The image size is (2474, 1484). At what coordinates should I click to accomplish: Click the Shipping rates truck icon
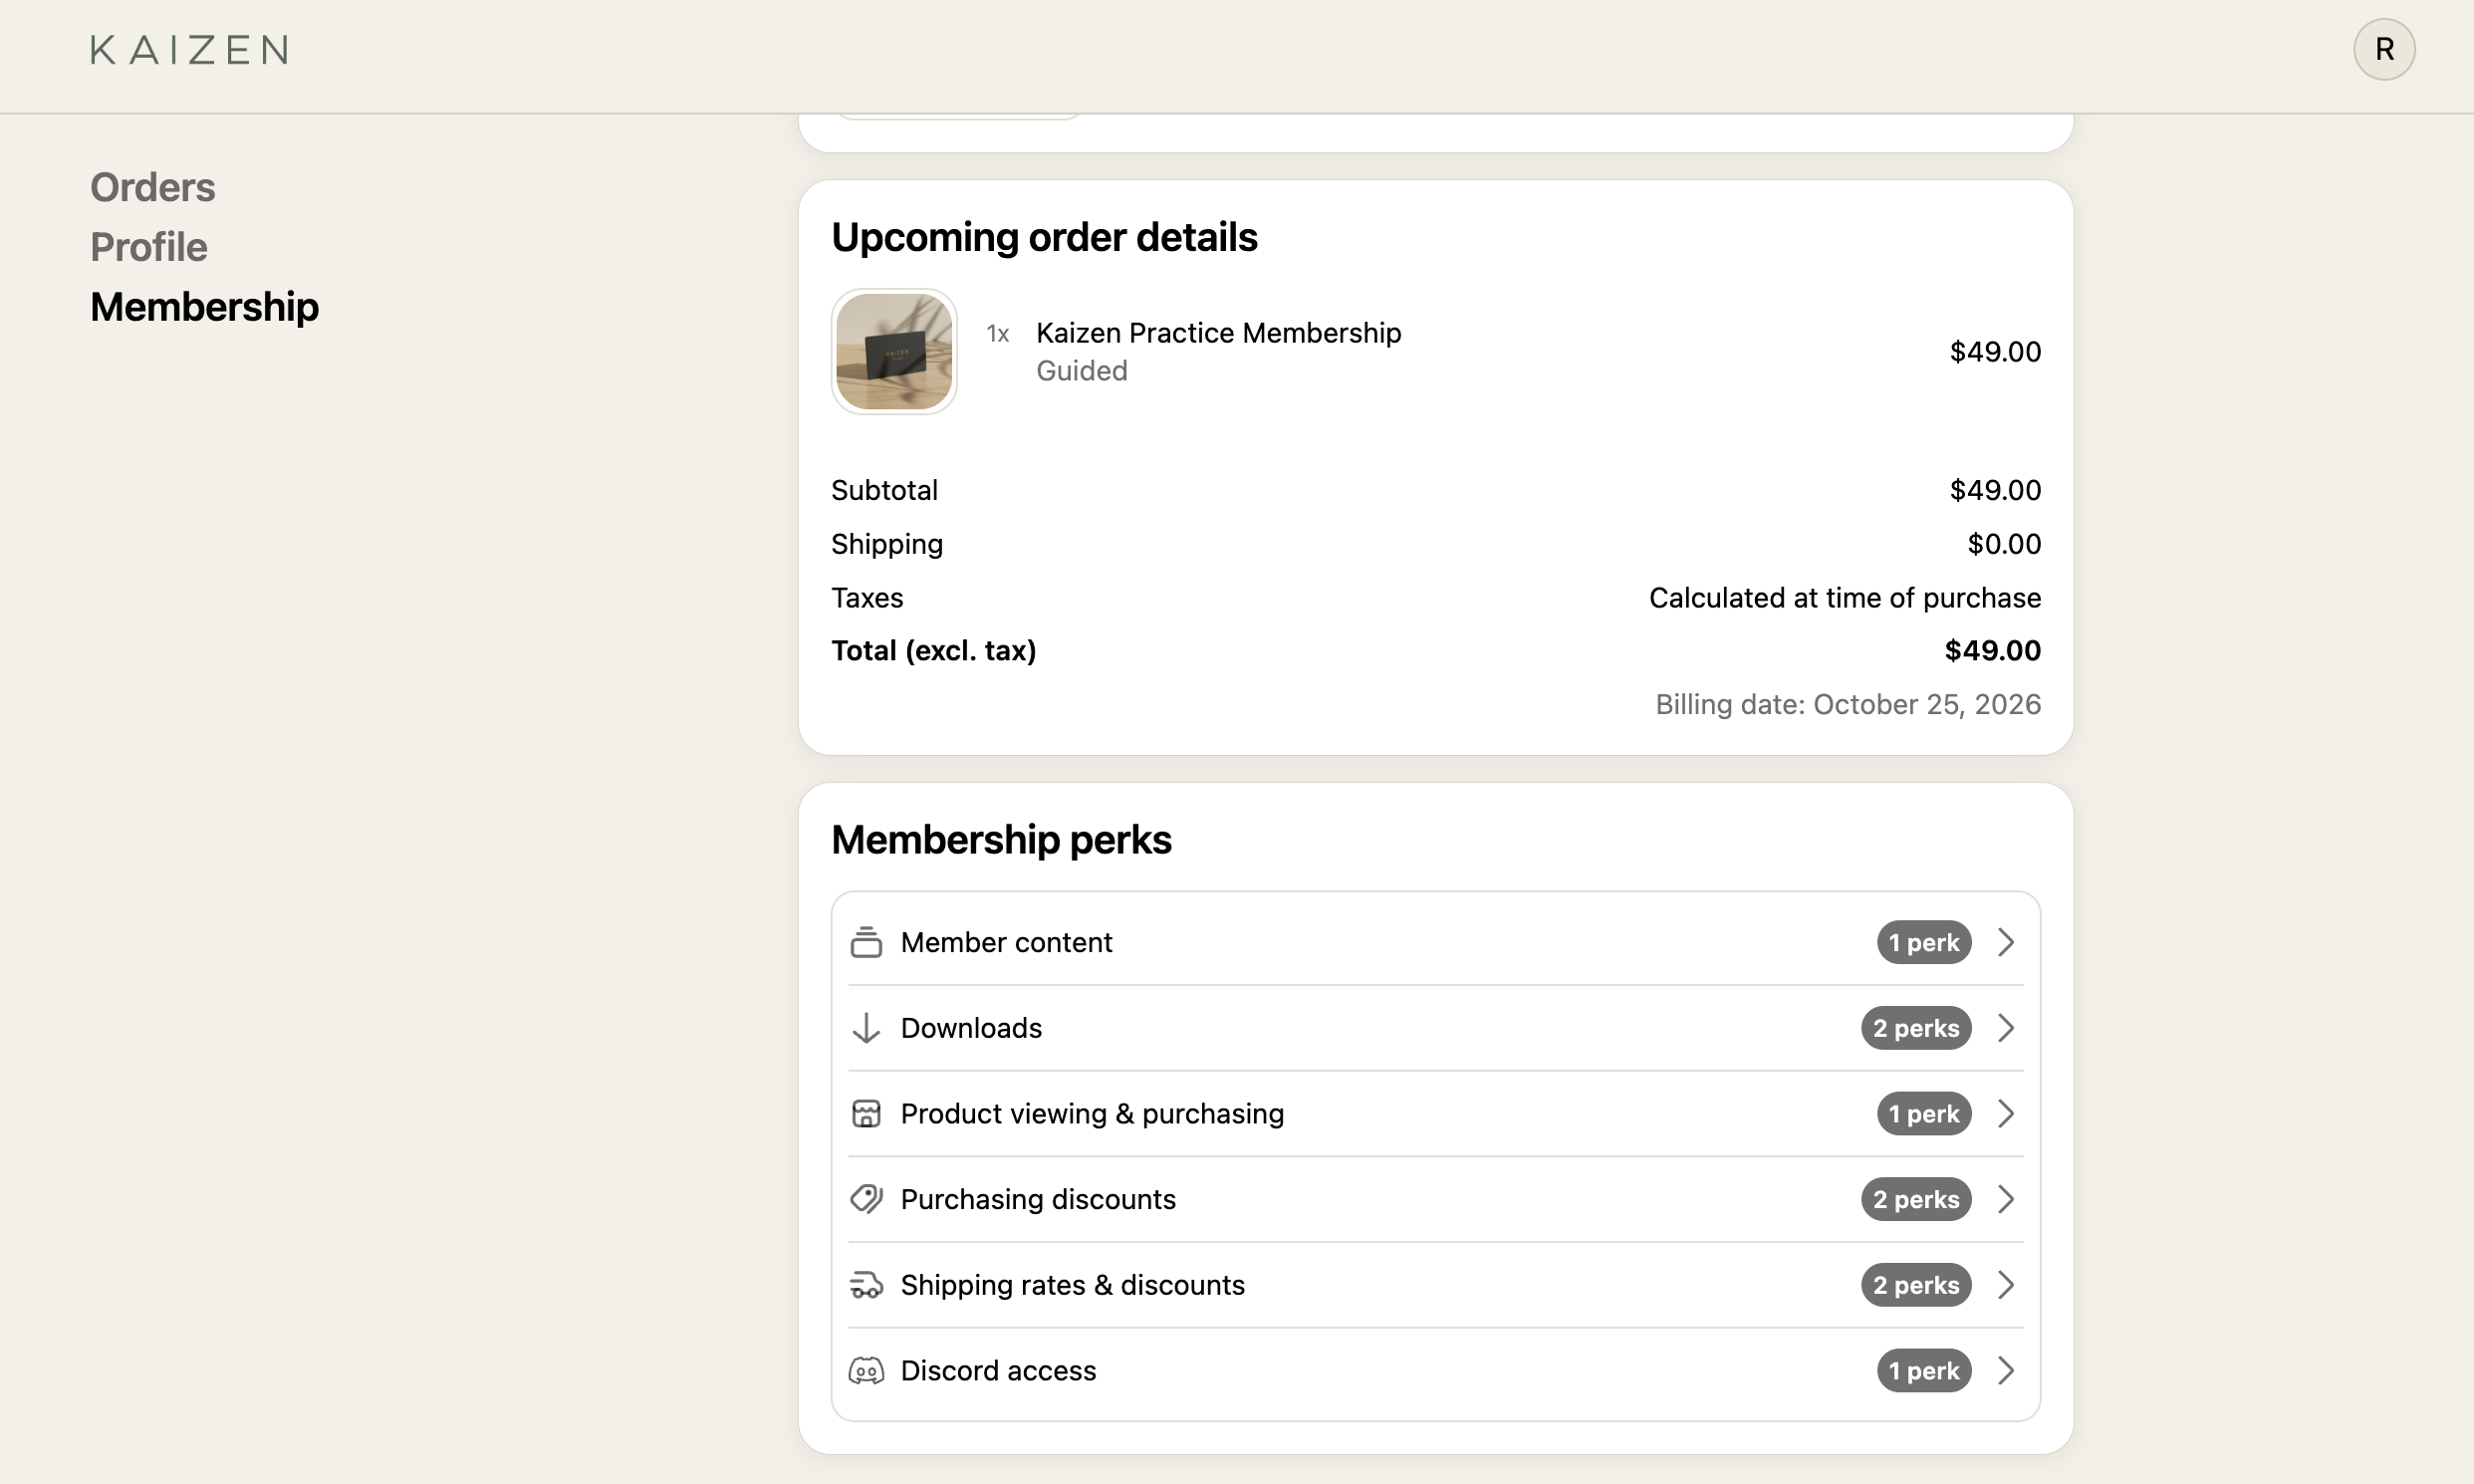tap(866, 1285)
